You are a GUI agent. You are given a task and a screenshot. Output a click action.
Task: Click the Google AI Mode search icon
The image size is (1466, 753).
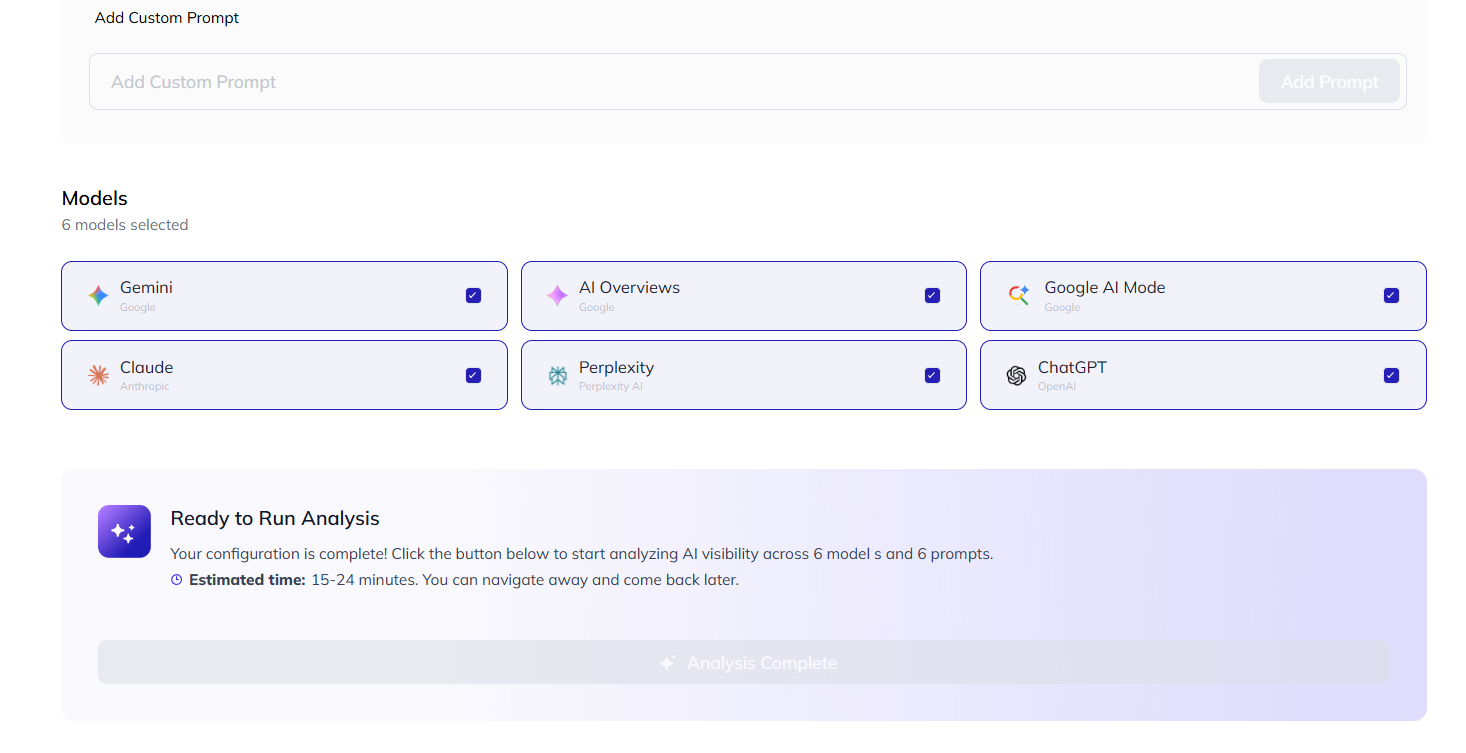[x=1018, y=295]
